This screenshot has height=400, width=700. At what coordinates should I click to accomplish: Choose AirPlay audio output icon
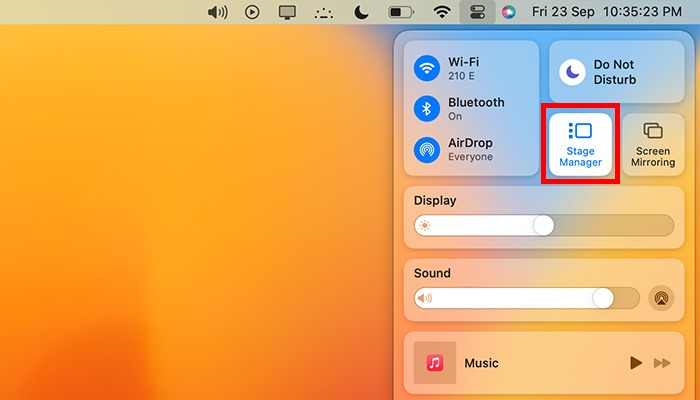tap(661, 298)
